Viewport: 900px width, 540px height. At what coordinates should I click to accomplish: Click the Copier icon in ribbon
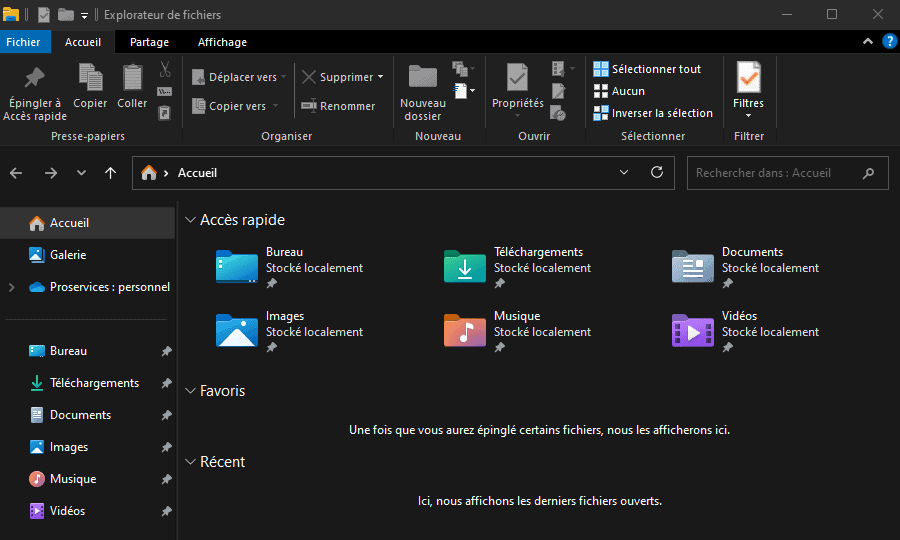click(x=90, y=77)
